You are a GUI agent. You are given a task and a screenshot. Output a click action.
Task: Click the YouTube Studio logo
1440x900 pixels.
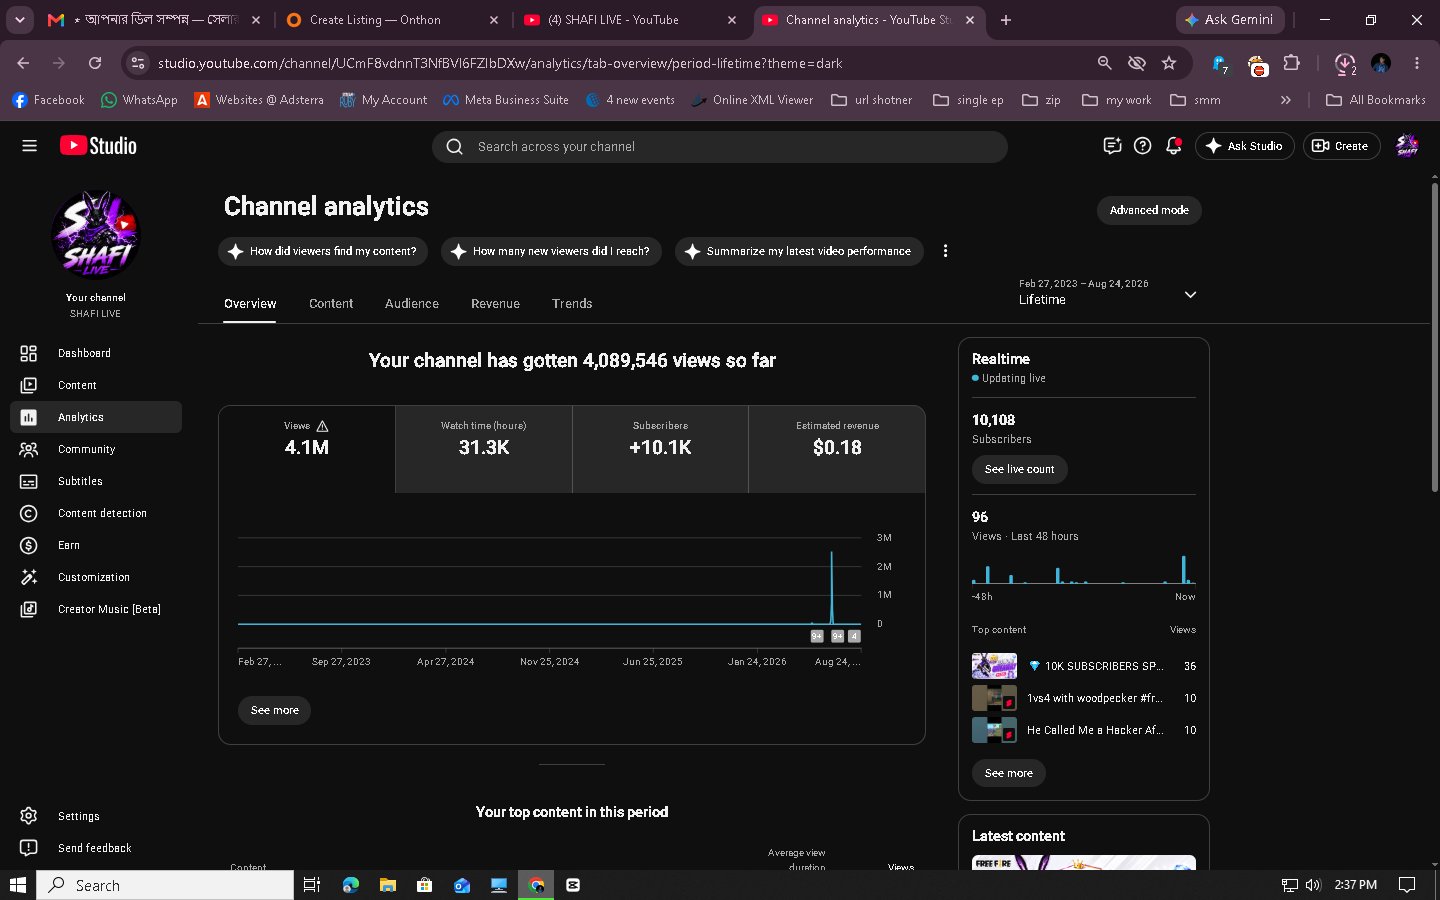[x=98, y=146]
